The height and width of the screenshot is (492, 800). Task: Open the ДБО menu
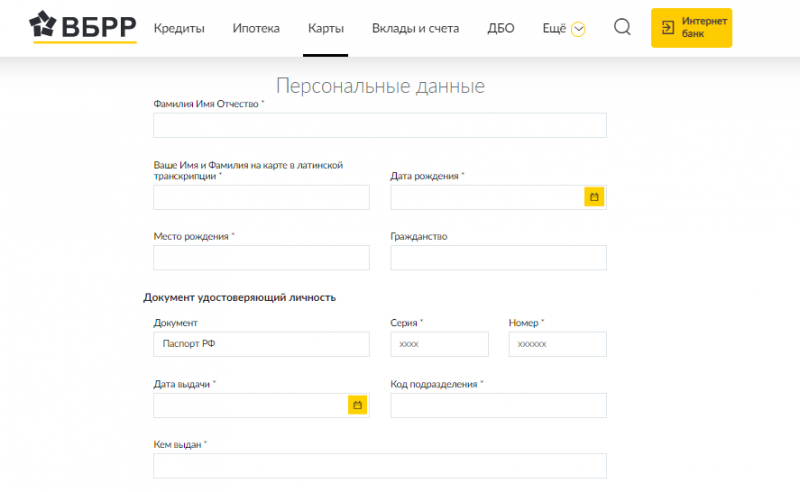point(501,29)
